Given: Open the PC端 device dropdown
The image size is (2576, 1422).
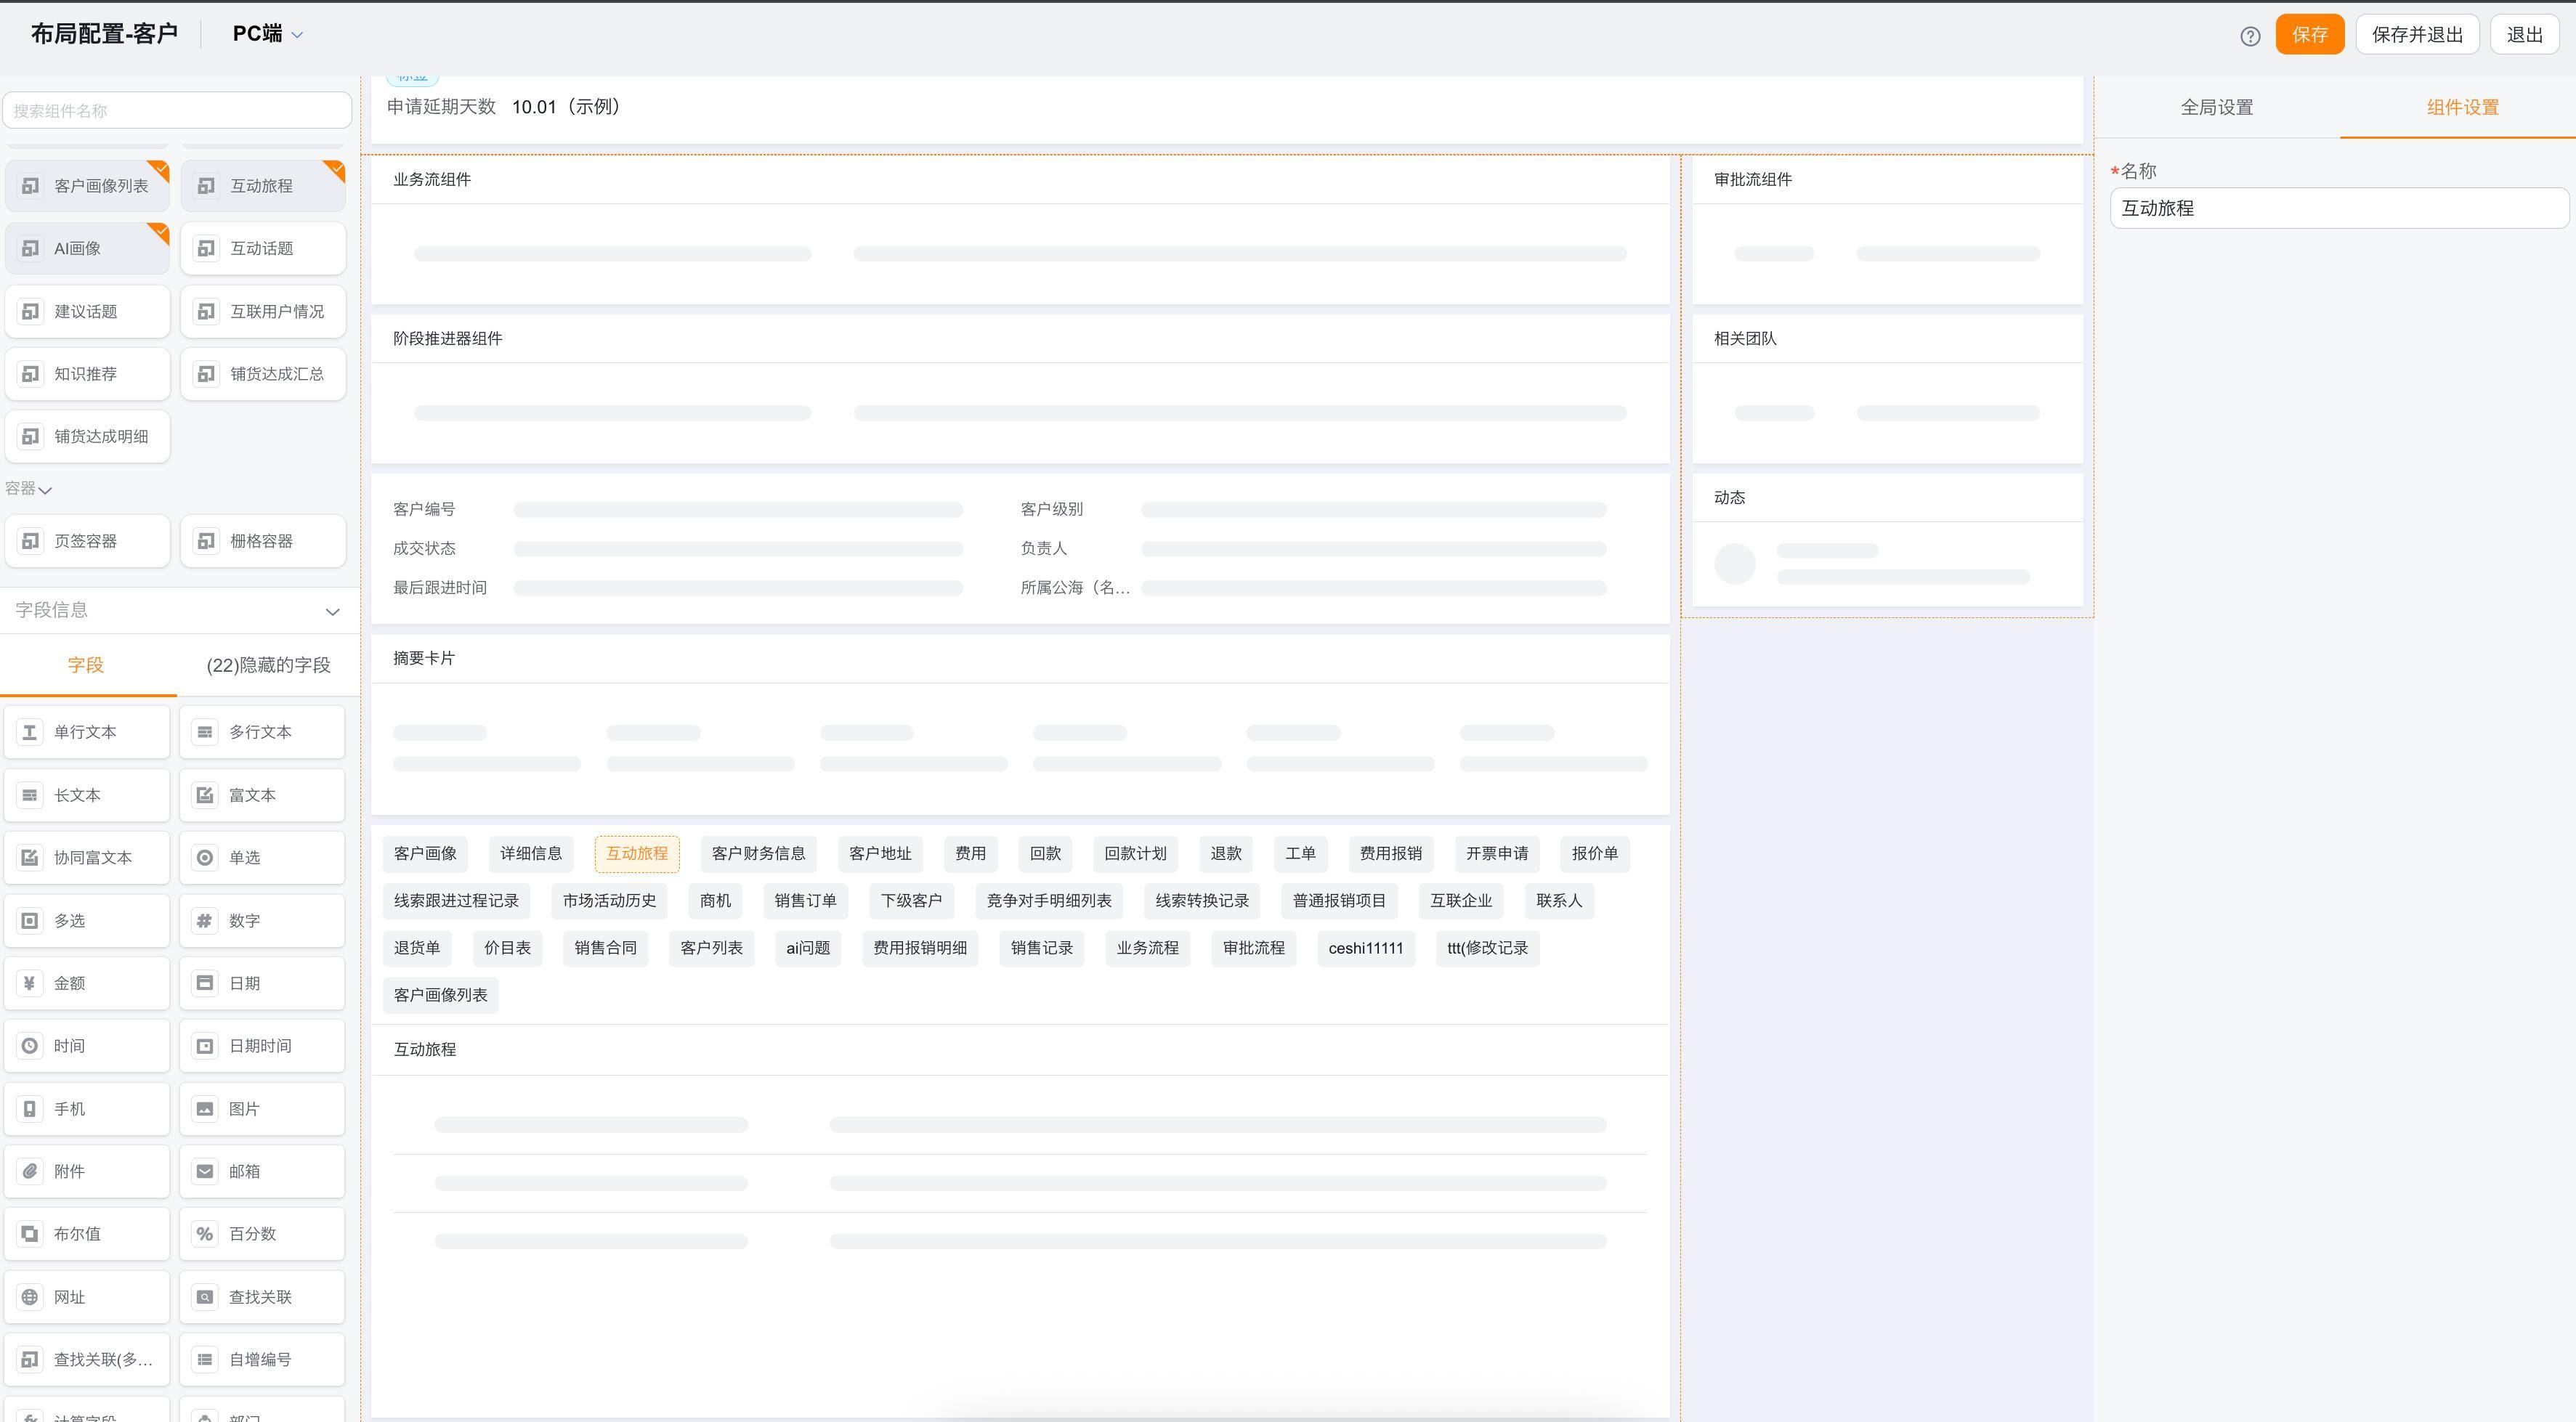Looking at the screenshot, I should point(268,34).
